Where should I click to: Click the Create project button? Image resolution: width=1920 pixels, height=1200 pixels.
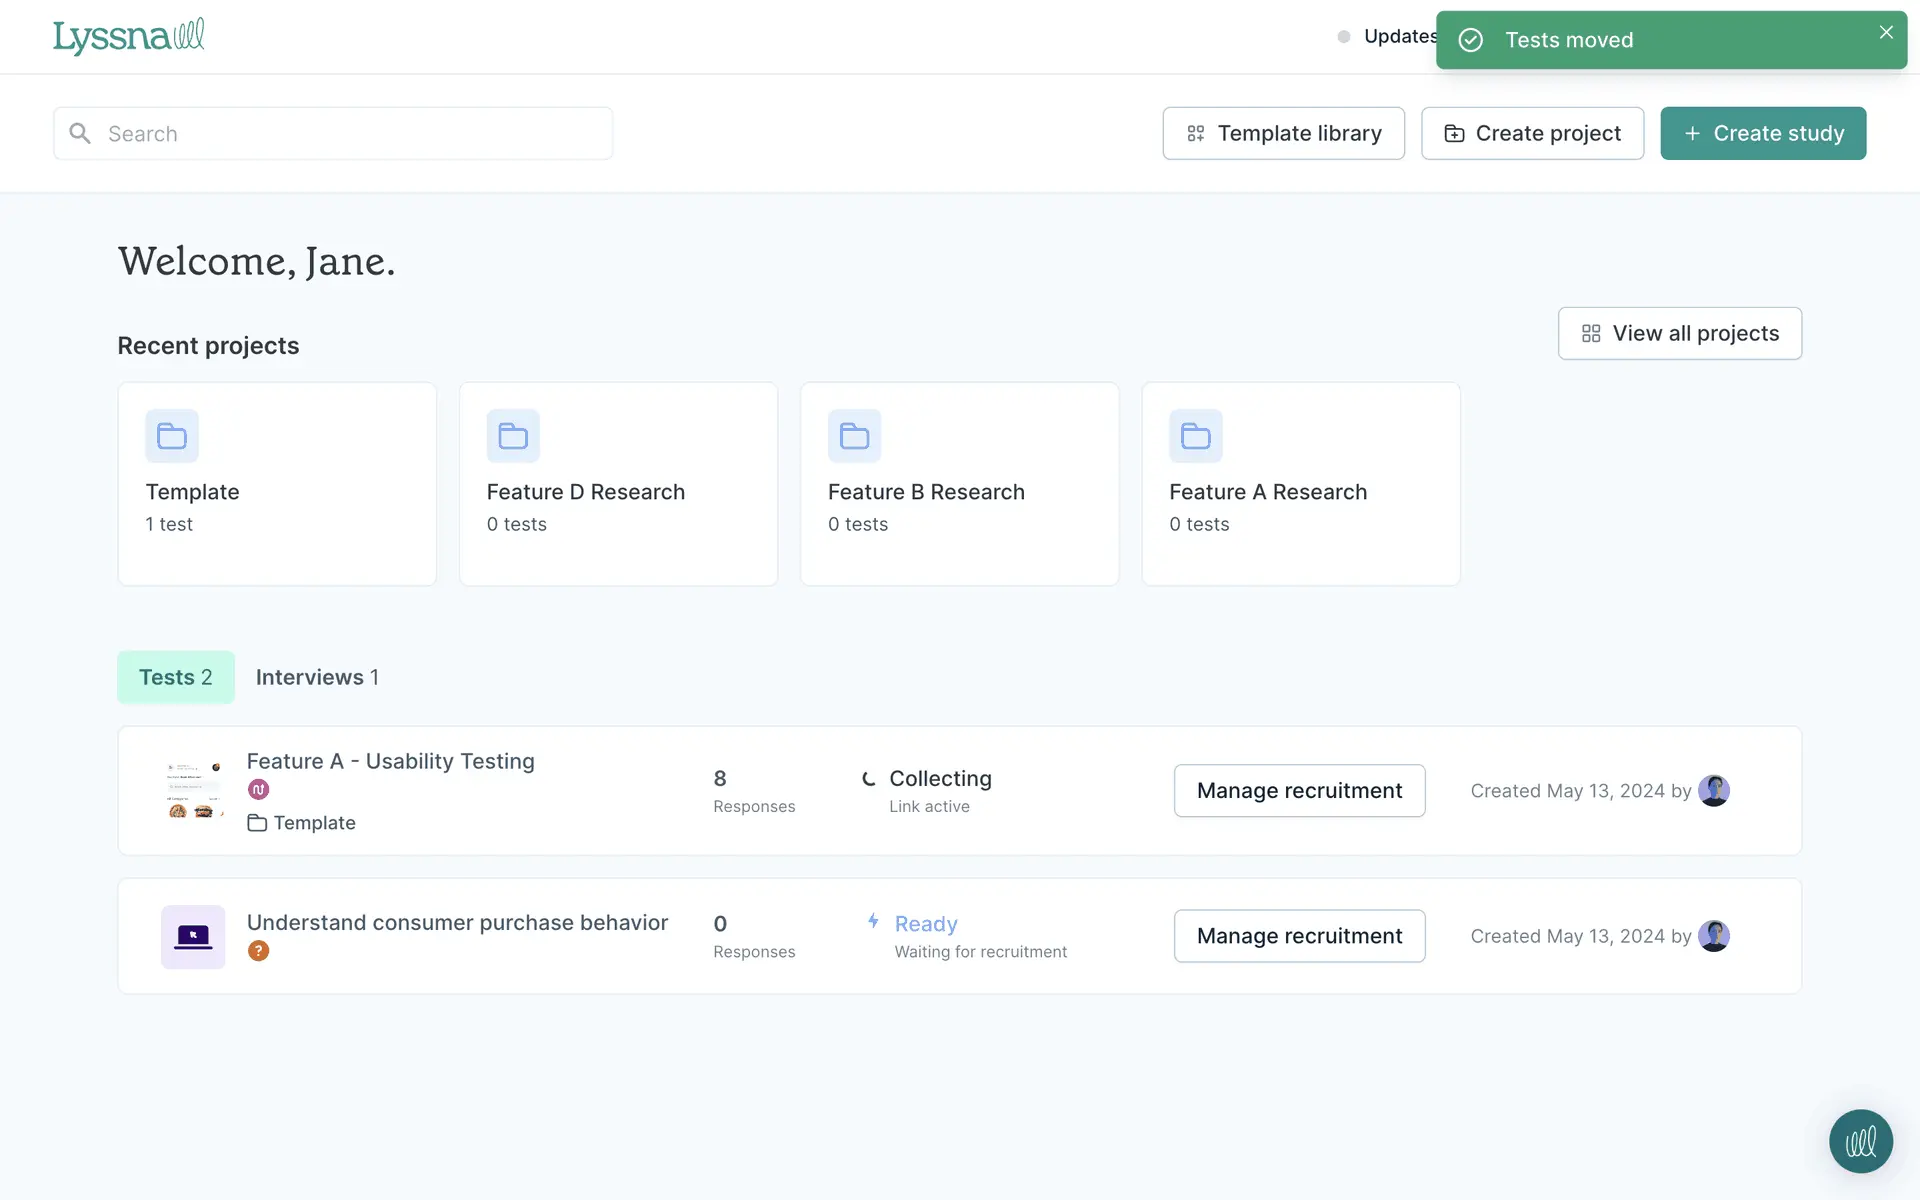click(x=1532, y=133)
